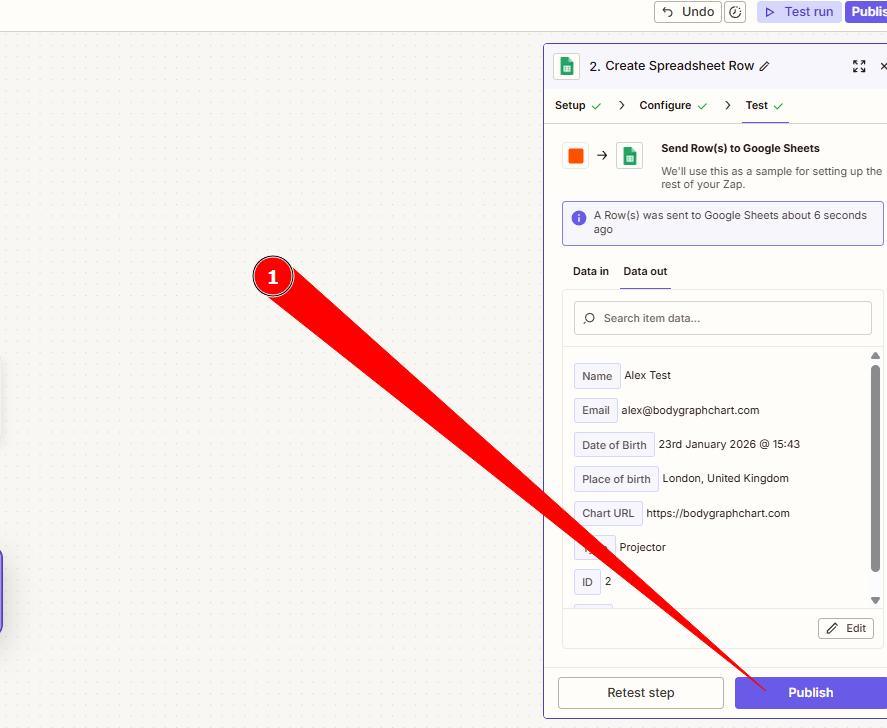The width and height of the screenshot is (887, 728).
Task: Click the Edit button below the data
Action: coord(846,628)
